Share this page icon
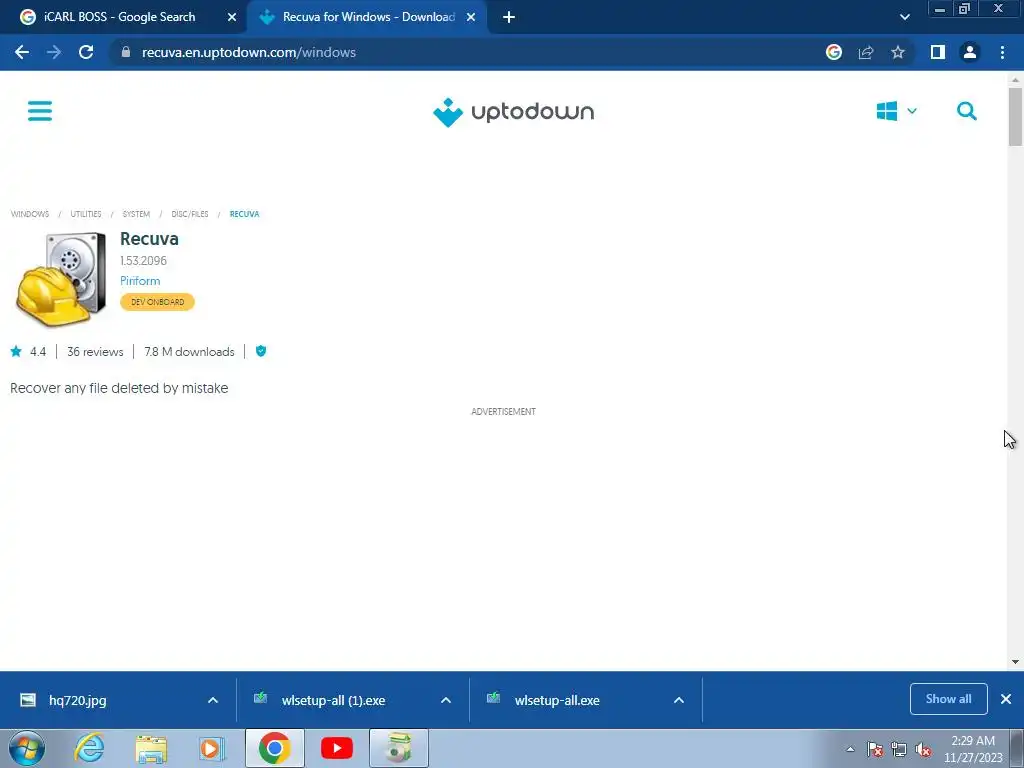The width and height of the screenshot is (1024, 768). point(866,52)
